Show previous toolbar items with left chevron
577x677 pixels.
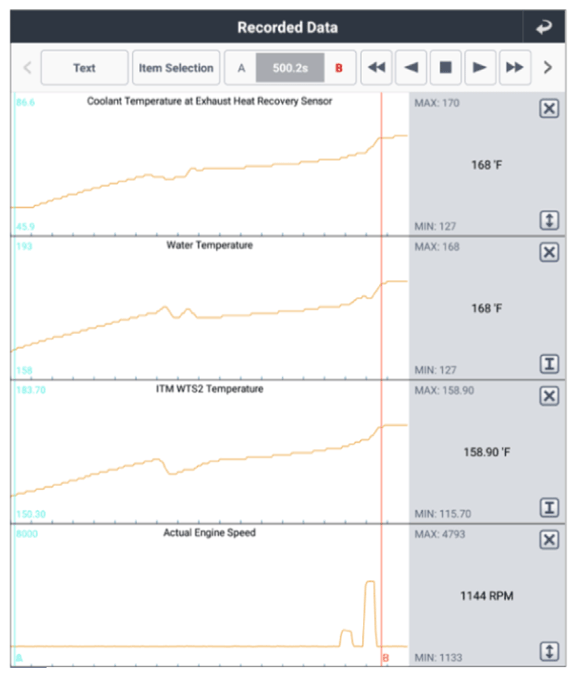pos(28,67)
